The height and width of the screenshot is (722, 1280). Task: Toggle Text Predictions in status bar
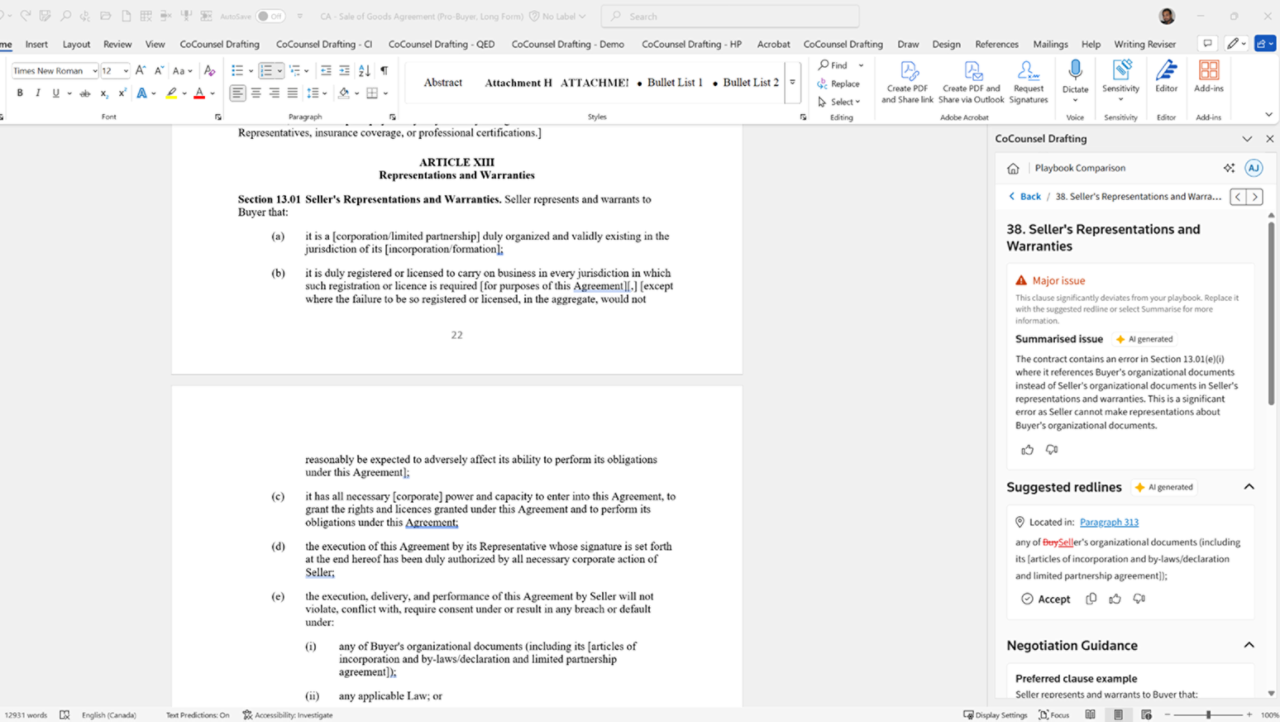[197, 715]
